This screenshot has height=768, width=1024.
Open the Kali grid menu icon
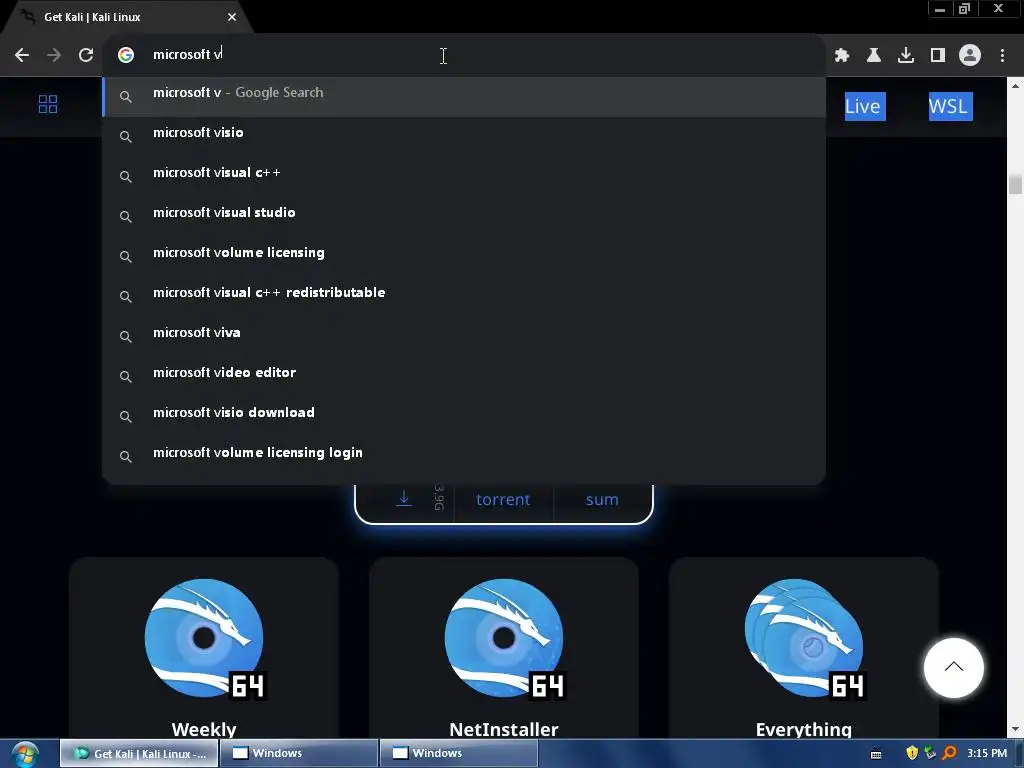pos(48,104)
